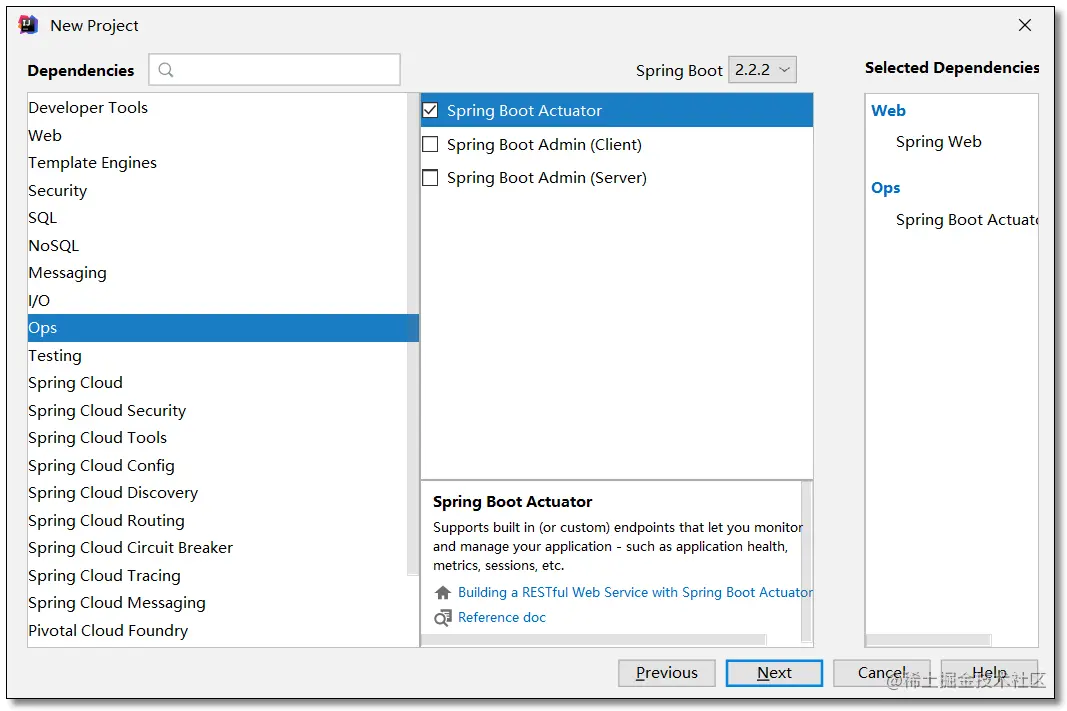The image size is (1067, 711).
Task: Click the Selected Dependencies horizontal scrollbar
Action: point(928,640)
